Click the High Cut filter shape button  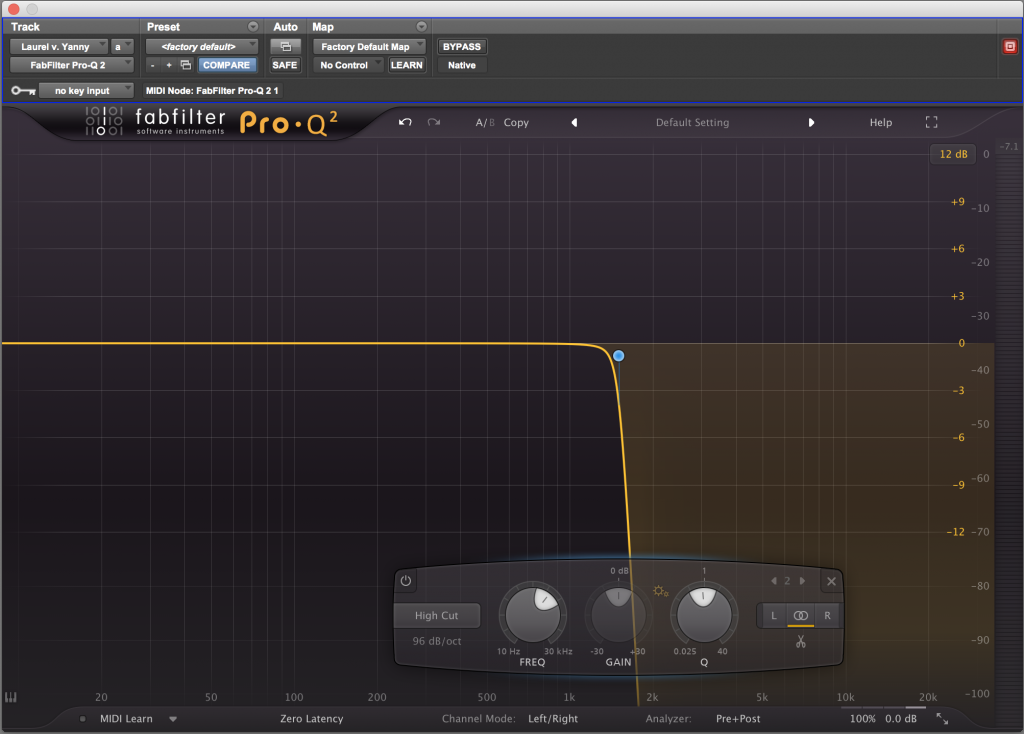point(437,616)
